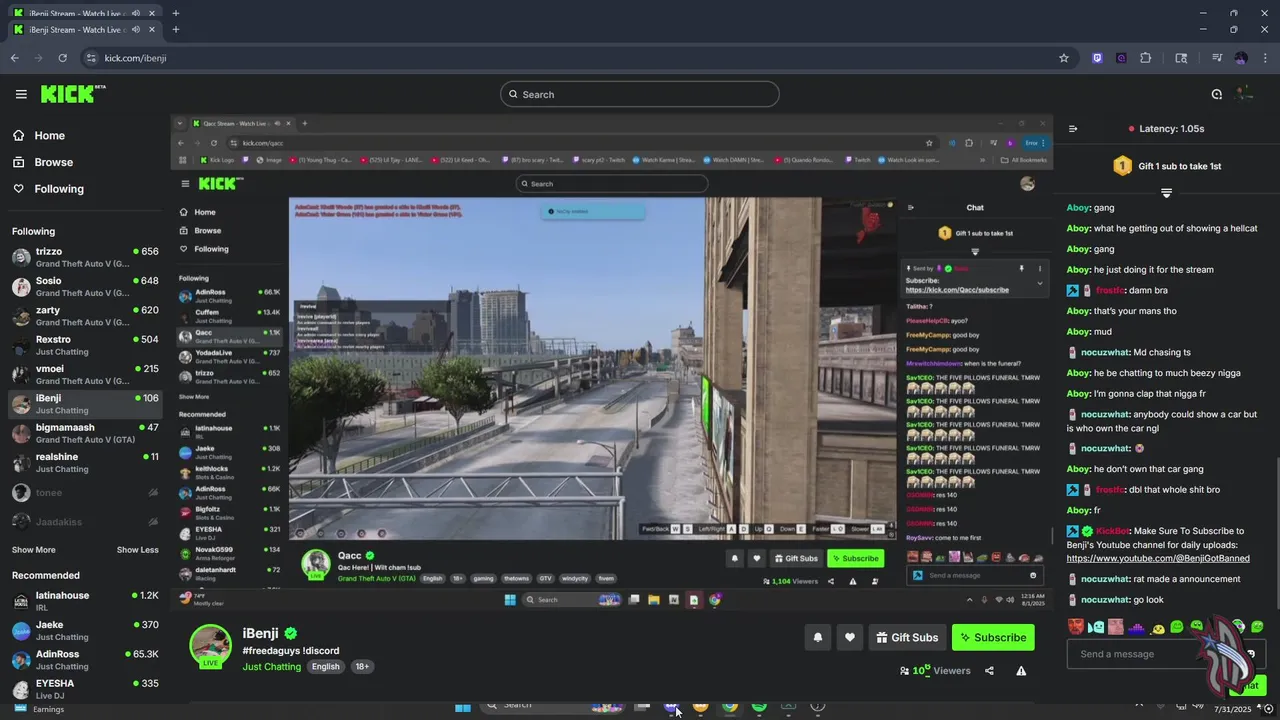Open the Kick user avatar menu
Viewport: 1280px width, 720px height.
pos(1245,94)
